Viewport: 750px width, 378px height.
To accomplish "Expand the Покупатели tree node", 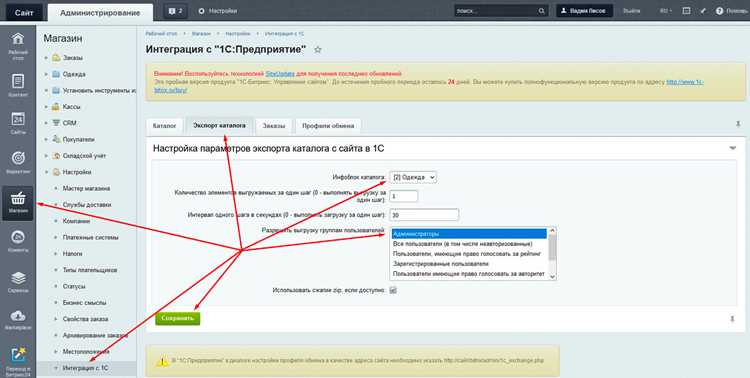I will pyautogui.click(x=46, y=139).
